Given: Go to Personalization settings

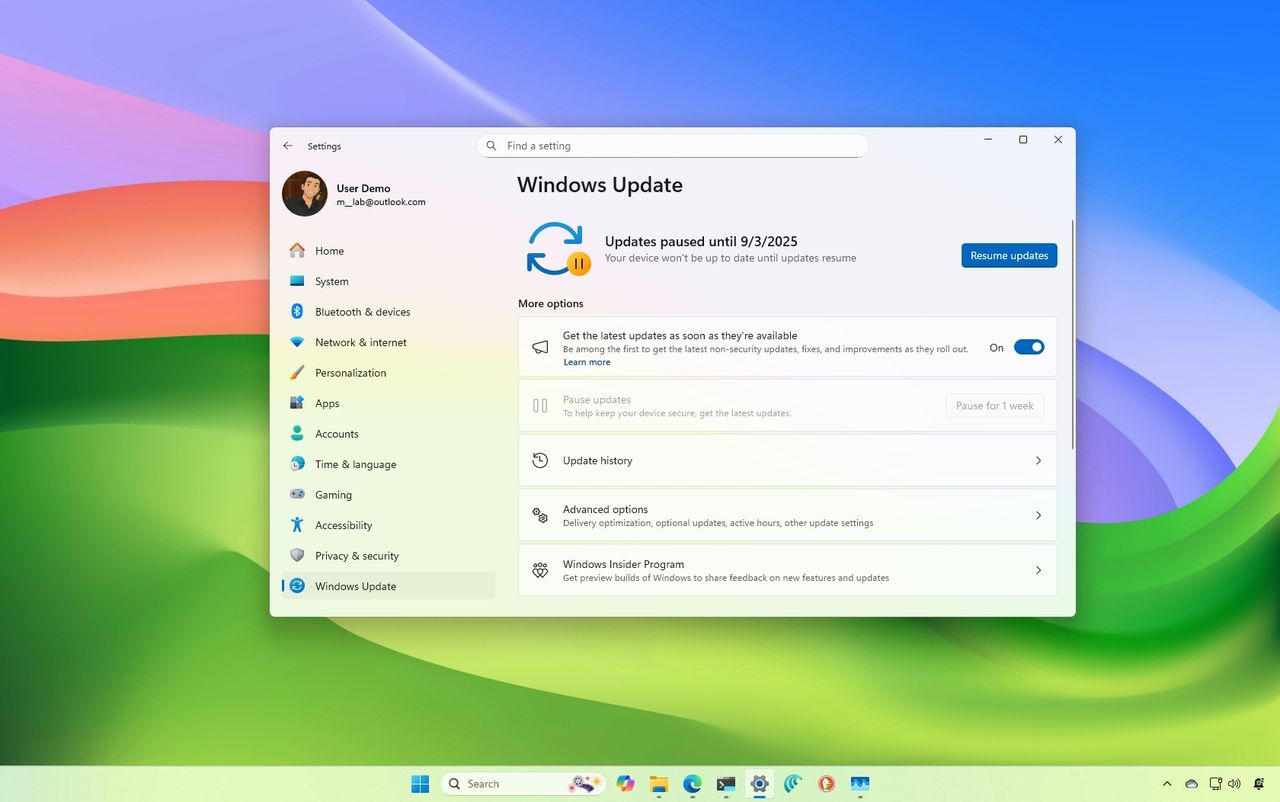Looking at the screenshot, I should [351, 372].
